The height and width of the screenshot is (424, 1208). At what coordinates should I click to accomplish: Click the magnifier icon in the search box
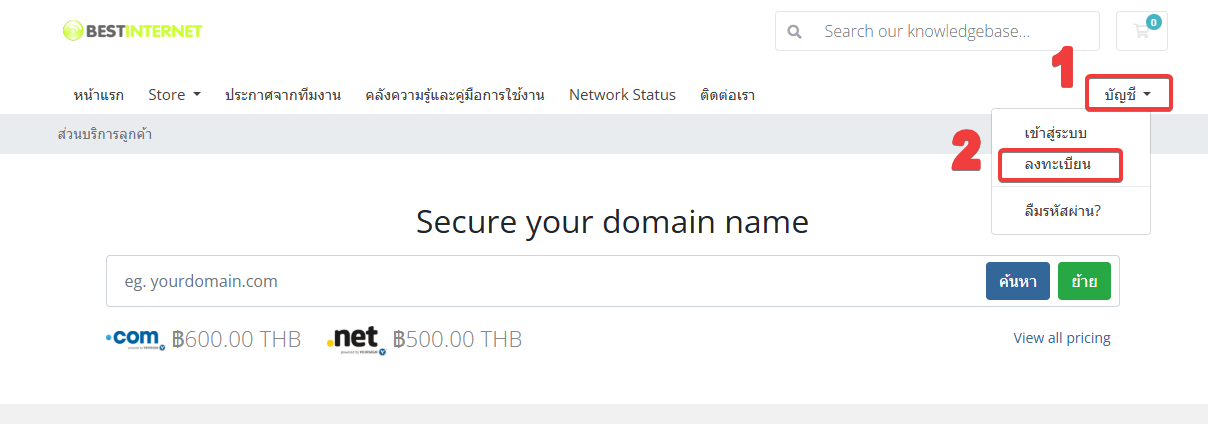coord(795,31)
